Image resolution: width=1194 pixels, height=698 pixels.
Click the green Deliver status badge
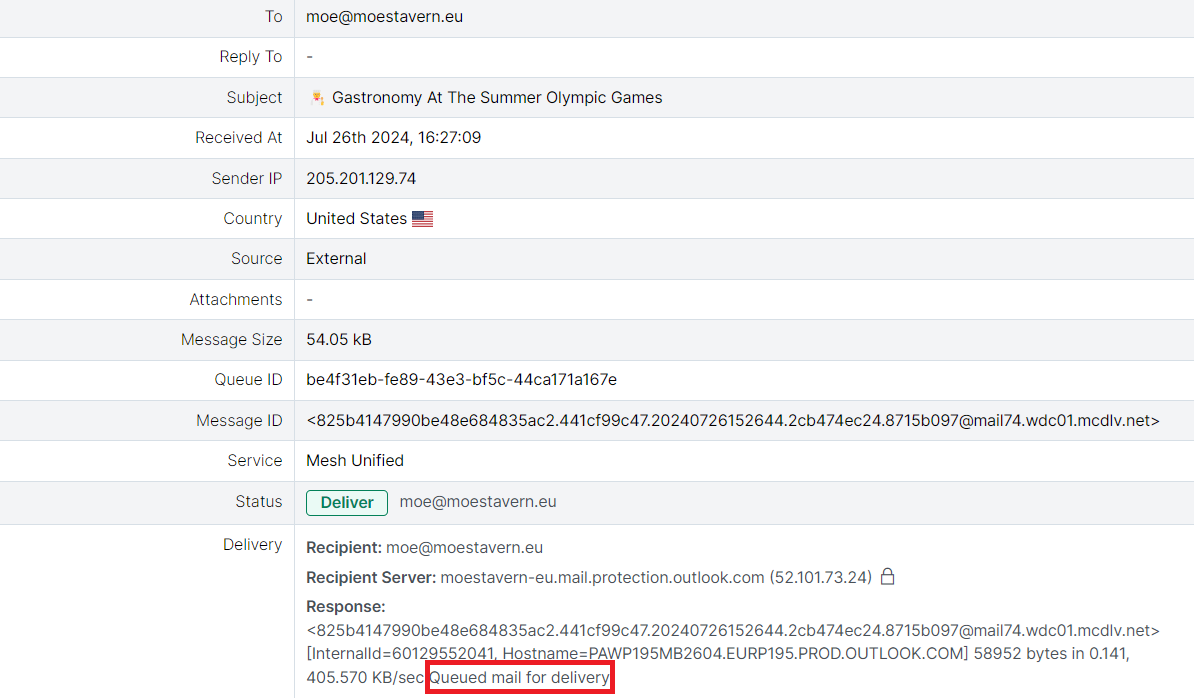pyautogui.click(x=347, y=502)
